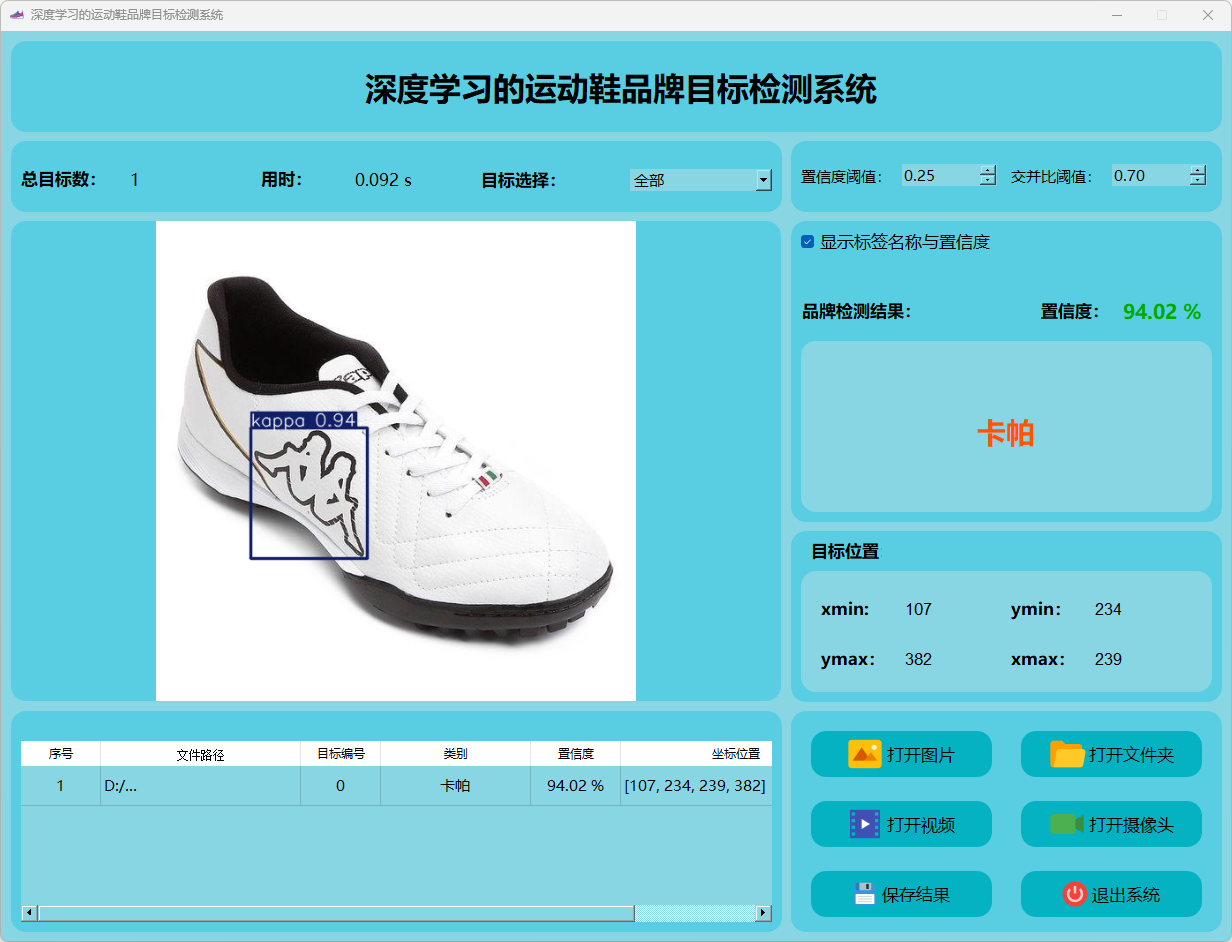Click the 置信度 column header in the table
This screenshot has width=1232, height=942.
tap(575, 754)
